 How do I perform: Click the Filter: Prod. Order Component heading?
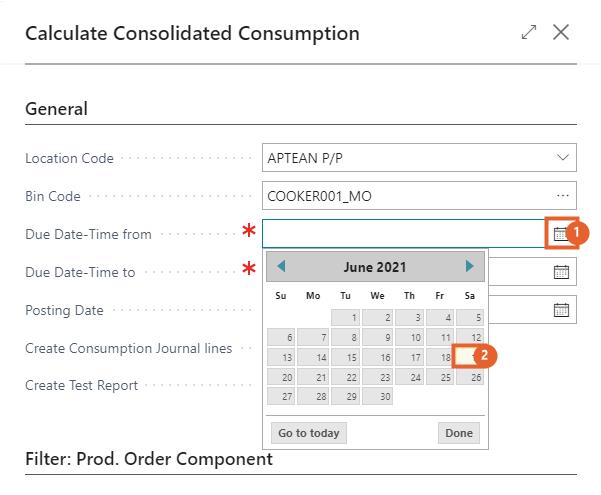pos(148,459)
